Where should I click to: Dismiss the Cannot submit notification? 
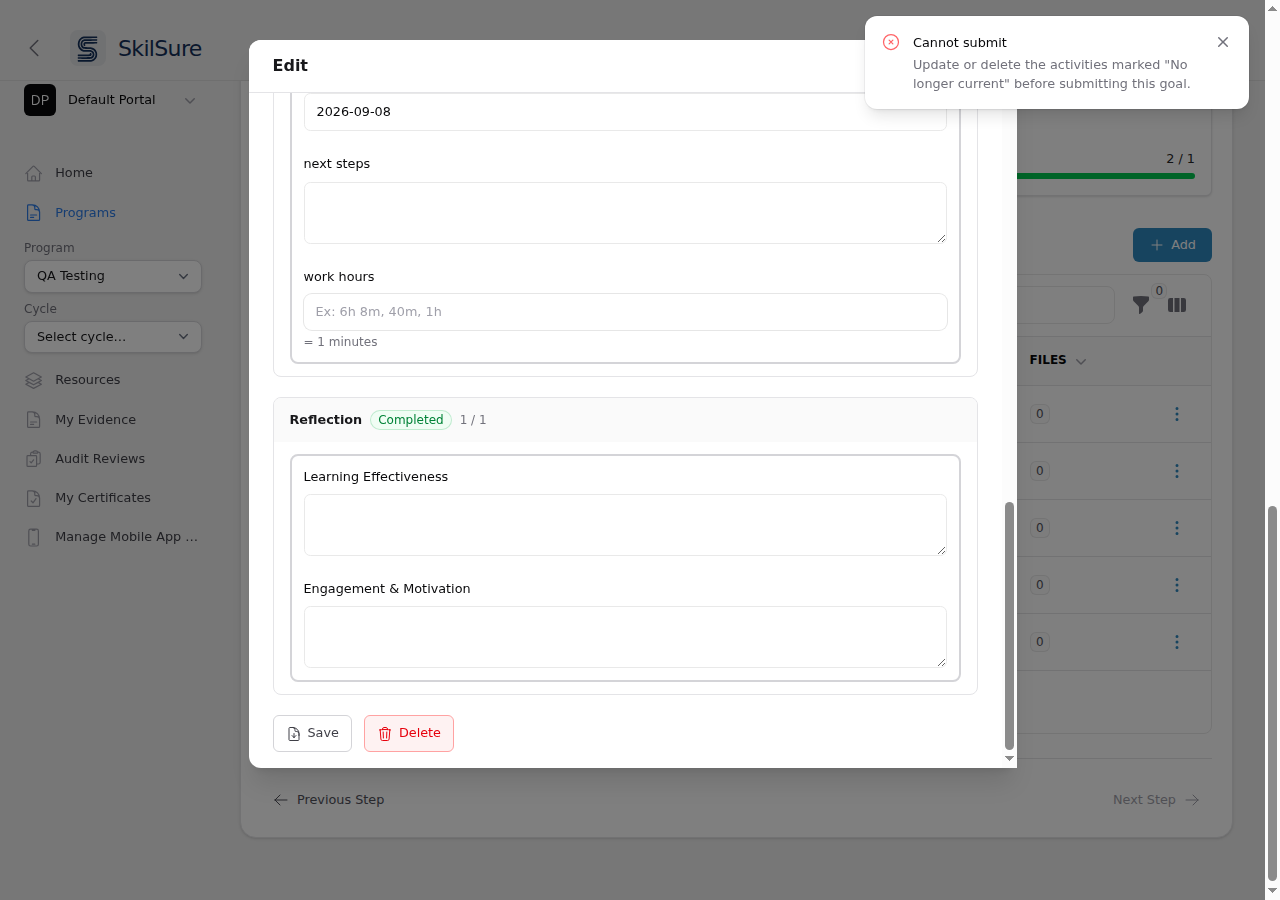[1223, 42]
